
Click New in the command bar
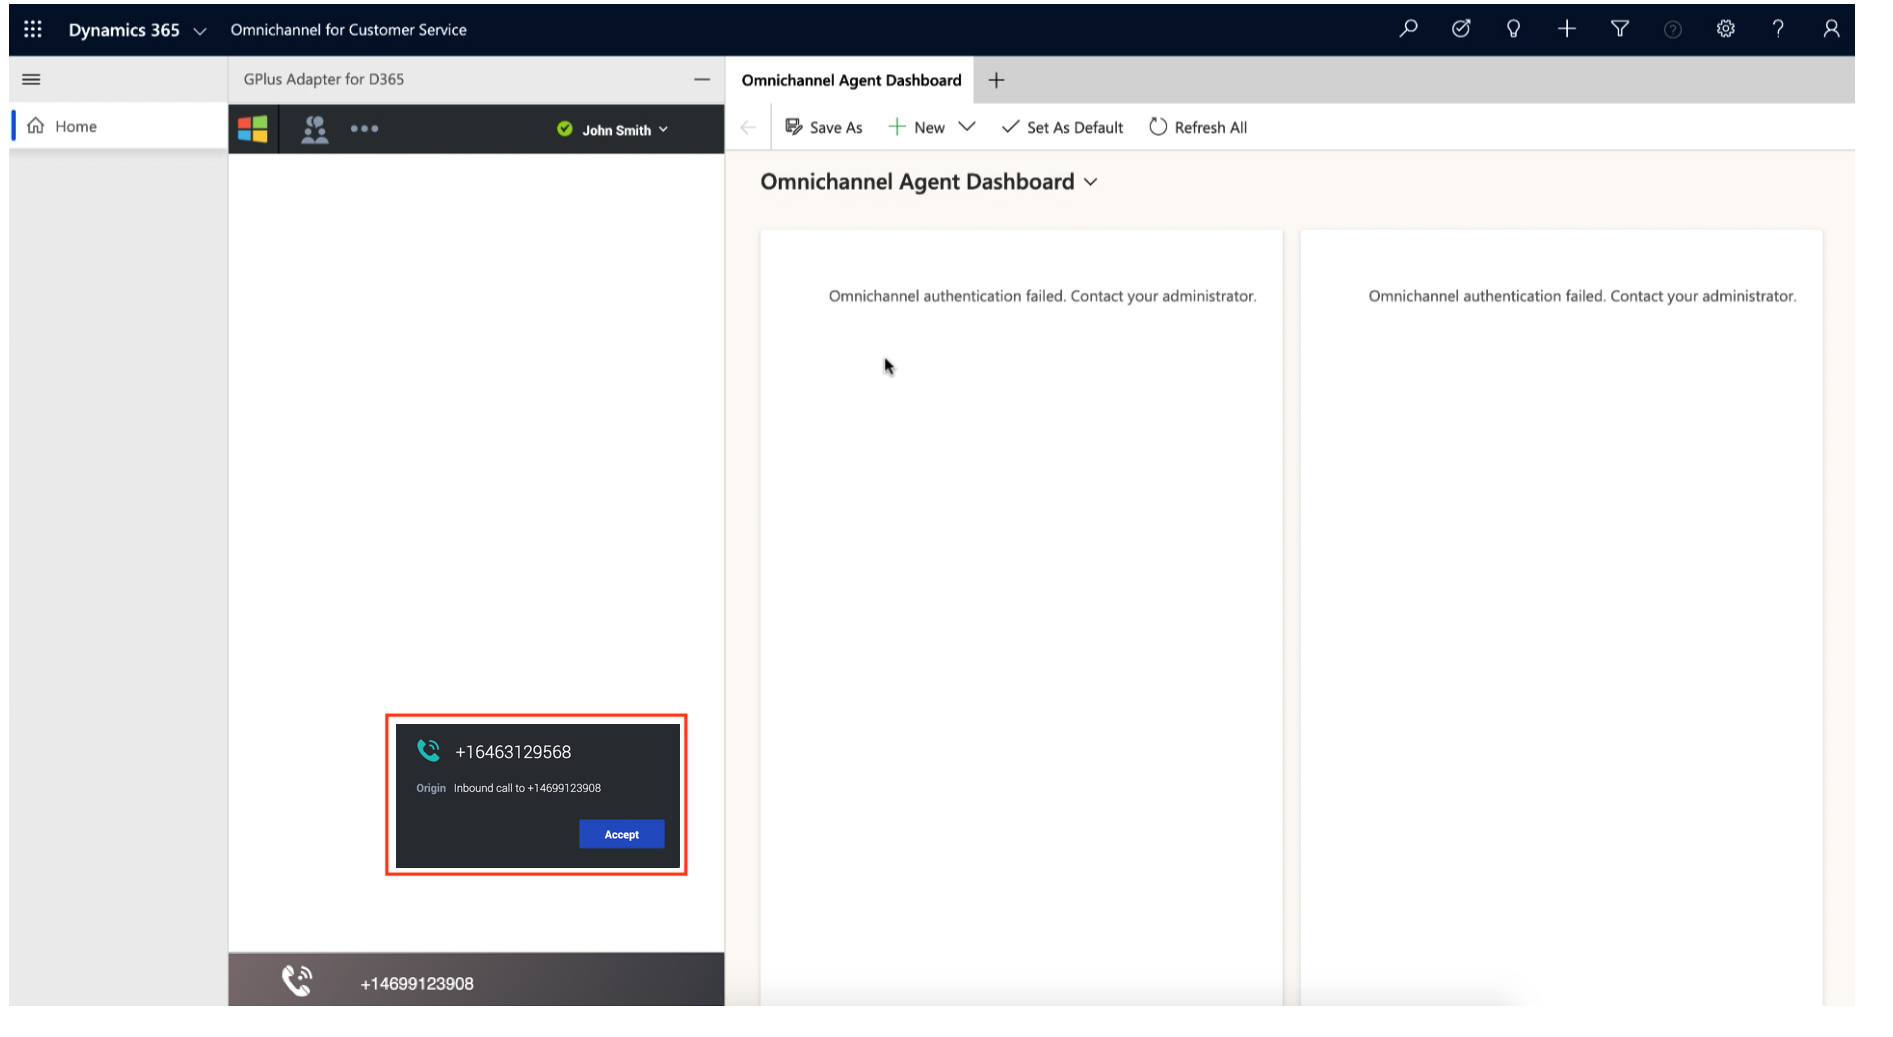917,127
